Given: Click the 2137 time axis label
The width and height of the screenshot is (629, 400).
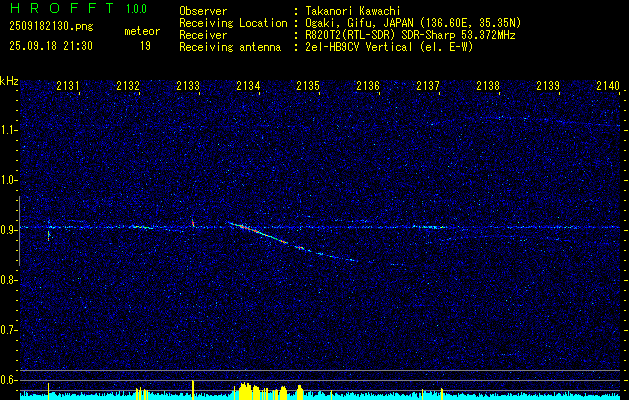Looking at the screenshot, I should point(428,85).
